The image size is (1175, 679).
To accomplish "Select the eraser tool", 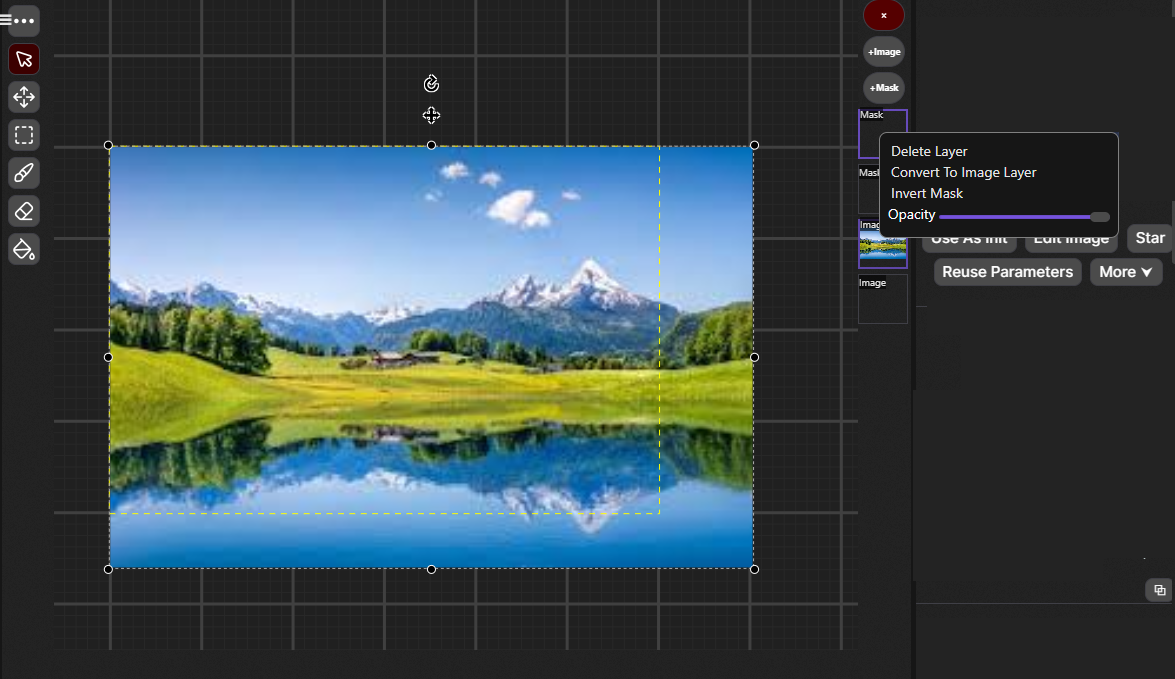I will point(24,211).
